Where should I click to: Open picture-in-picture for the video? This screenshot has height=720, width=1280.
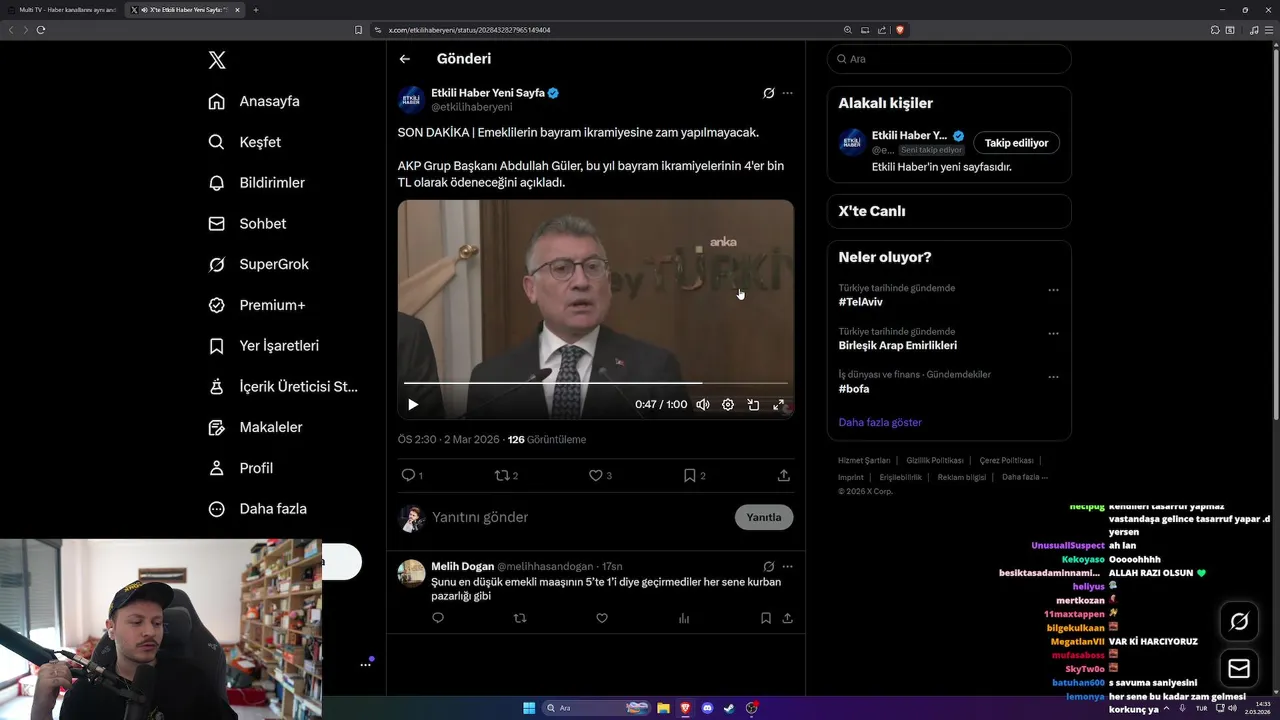click(753, 404)
